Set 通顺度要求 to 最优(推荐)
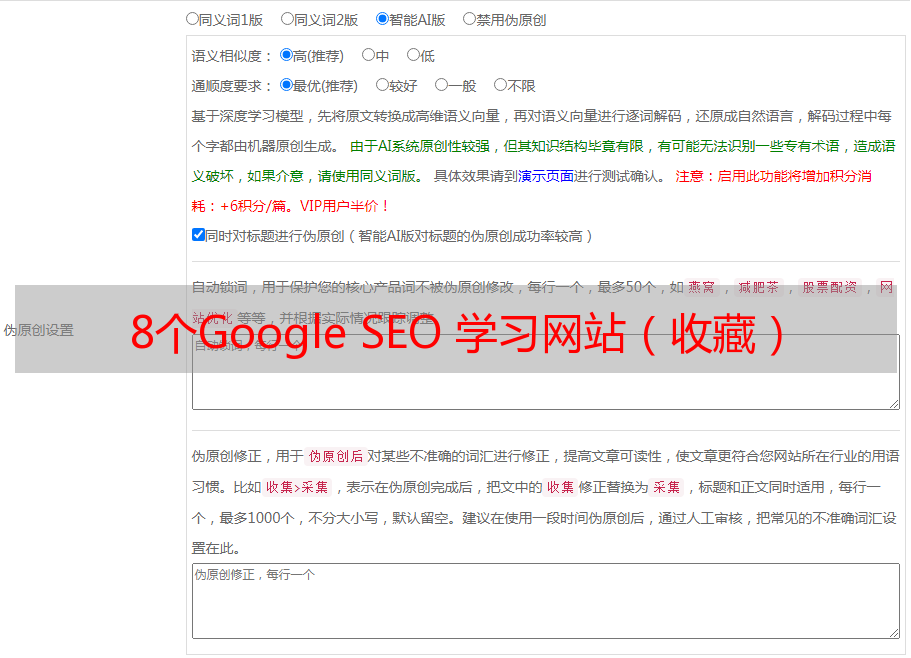The height and width of the screenshot is (658, 911). (286, 85)
